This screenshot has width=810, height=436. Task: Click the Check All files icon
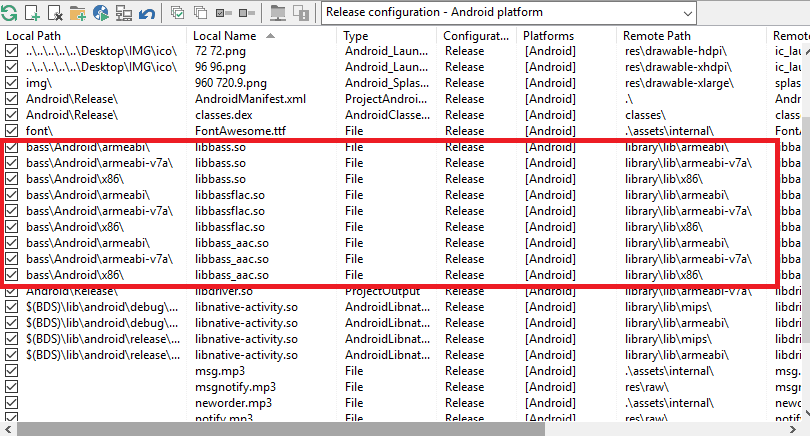[177, 12]
